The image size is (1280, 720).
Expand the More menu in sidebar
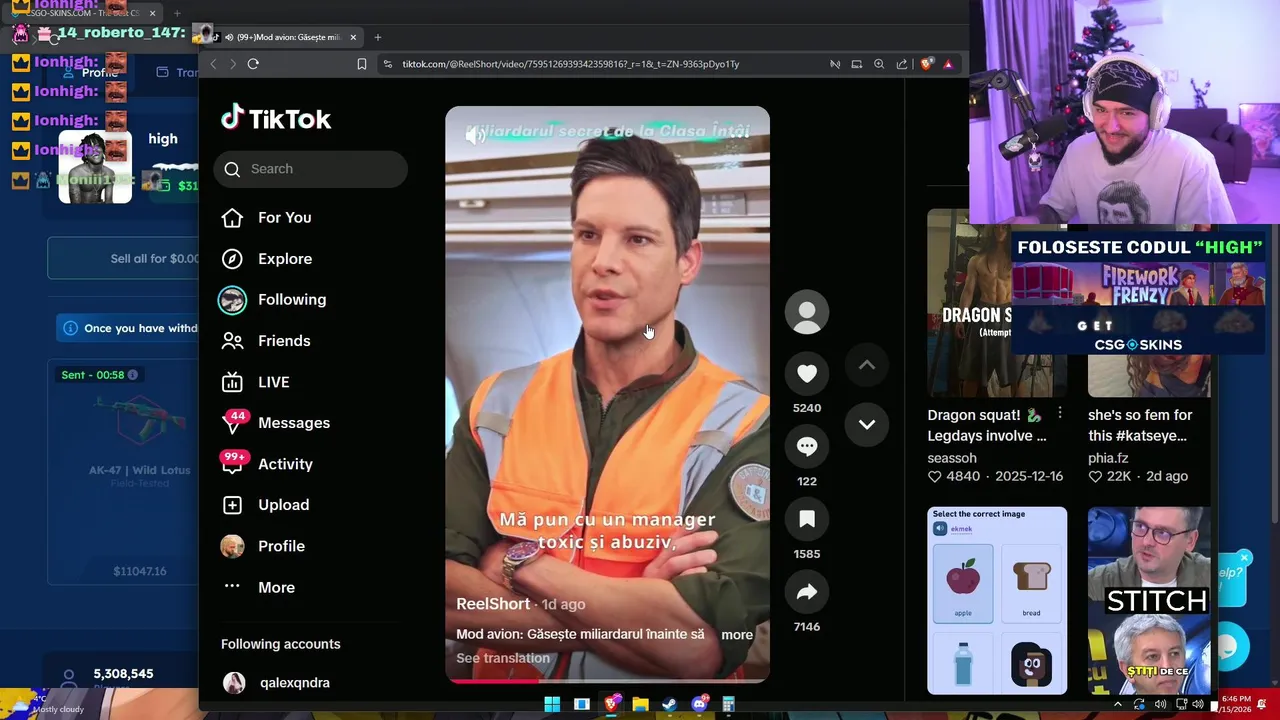258,587
